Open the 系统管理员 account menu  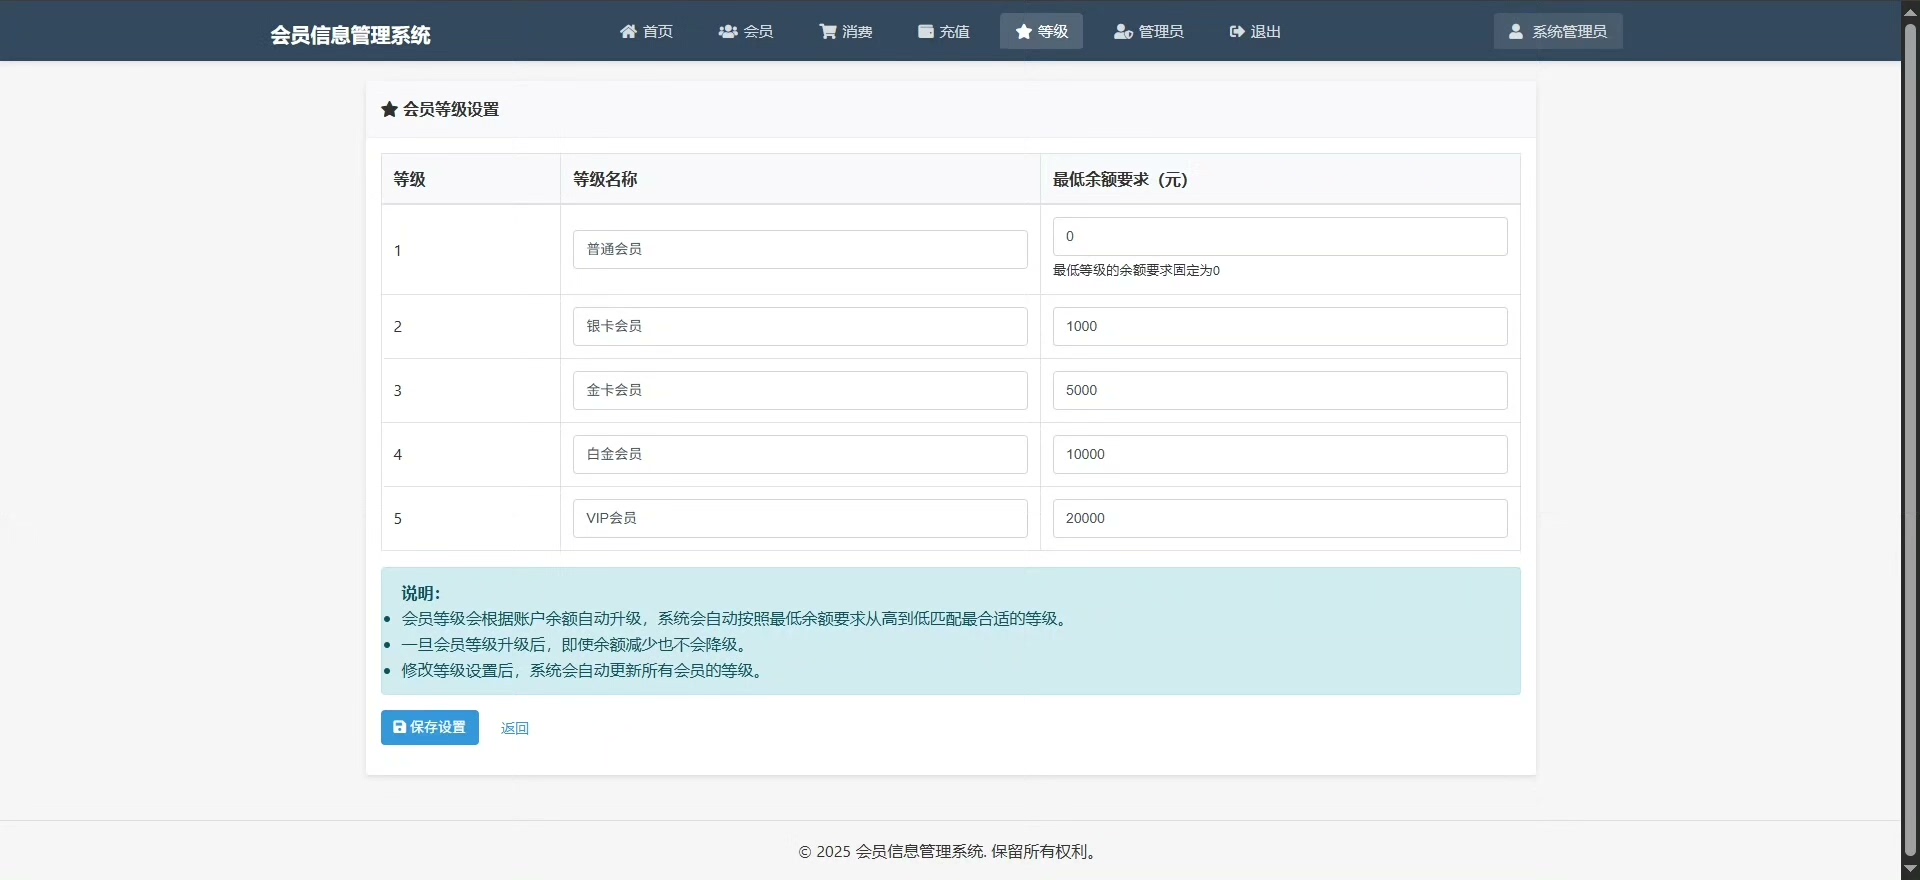tap(1558, 32)
